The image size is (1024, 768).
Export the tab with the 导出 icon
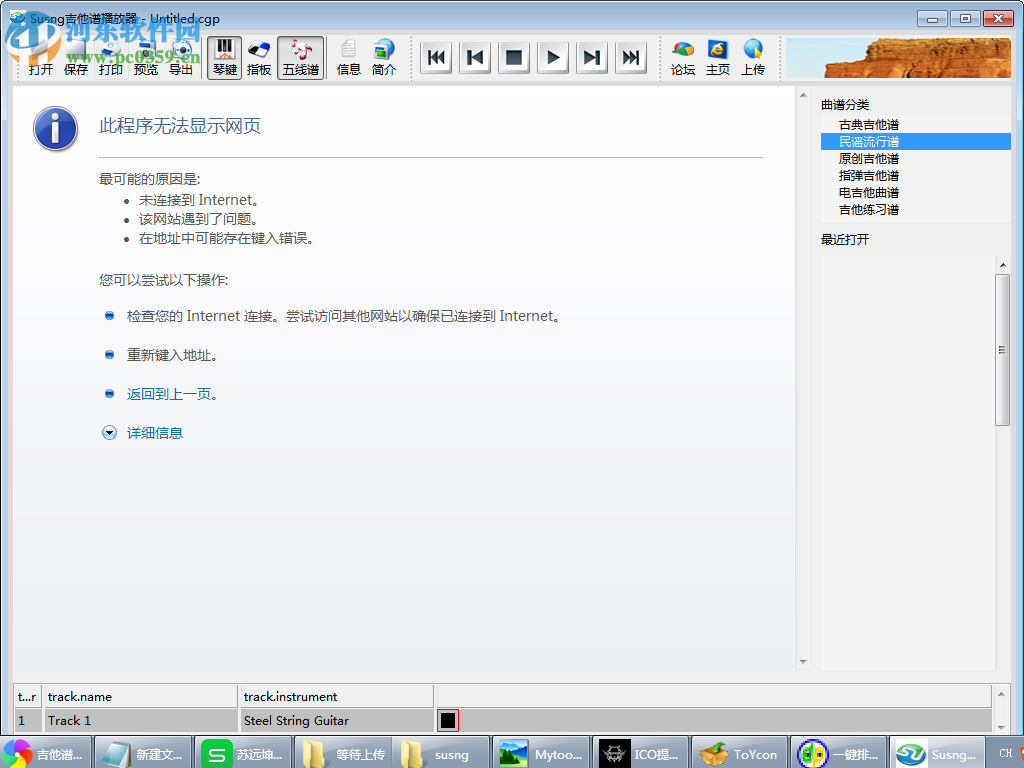pyautogui.click(x=180, y=57)
